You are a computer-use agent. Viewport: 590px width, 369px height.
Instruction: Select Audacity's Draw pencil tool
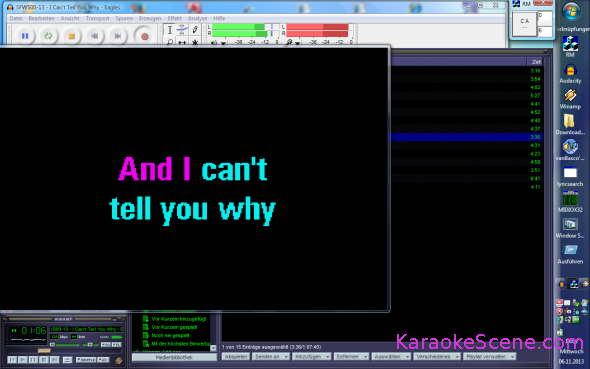(195, 30)
